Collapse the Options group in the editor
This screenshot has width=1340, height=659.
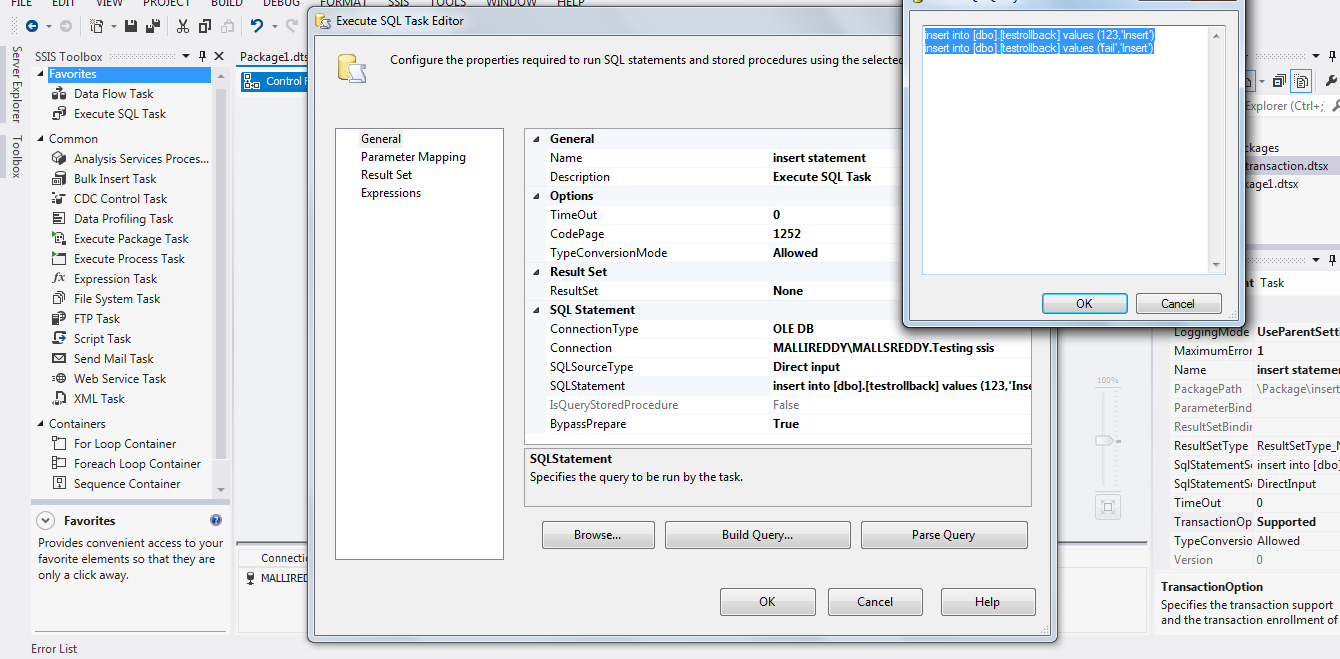pyautogui.click(x=536, y=195)
